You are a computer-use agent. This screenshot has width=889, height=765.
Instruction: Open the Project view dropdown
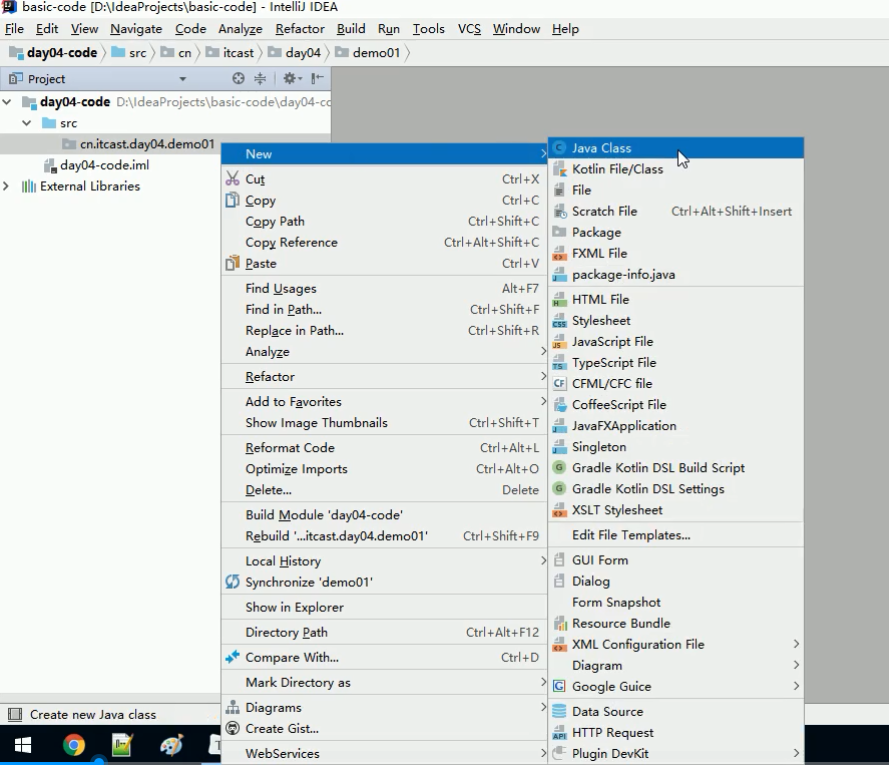point(183,79)
